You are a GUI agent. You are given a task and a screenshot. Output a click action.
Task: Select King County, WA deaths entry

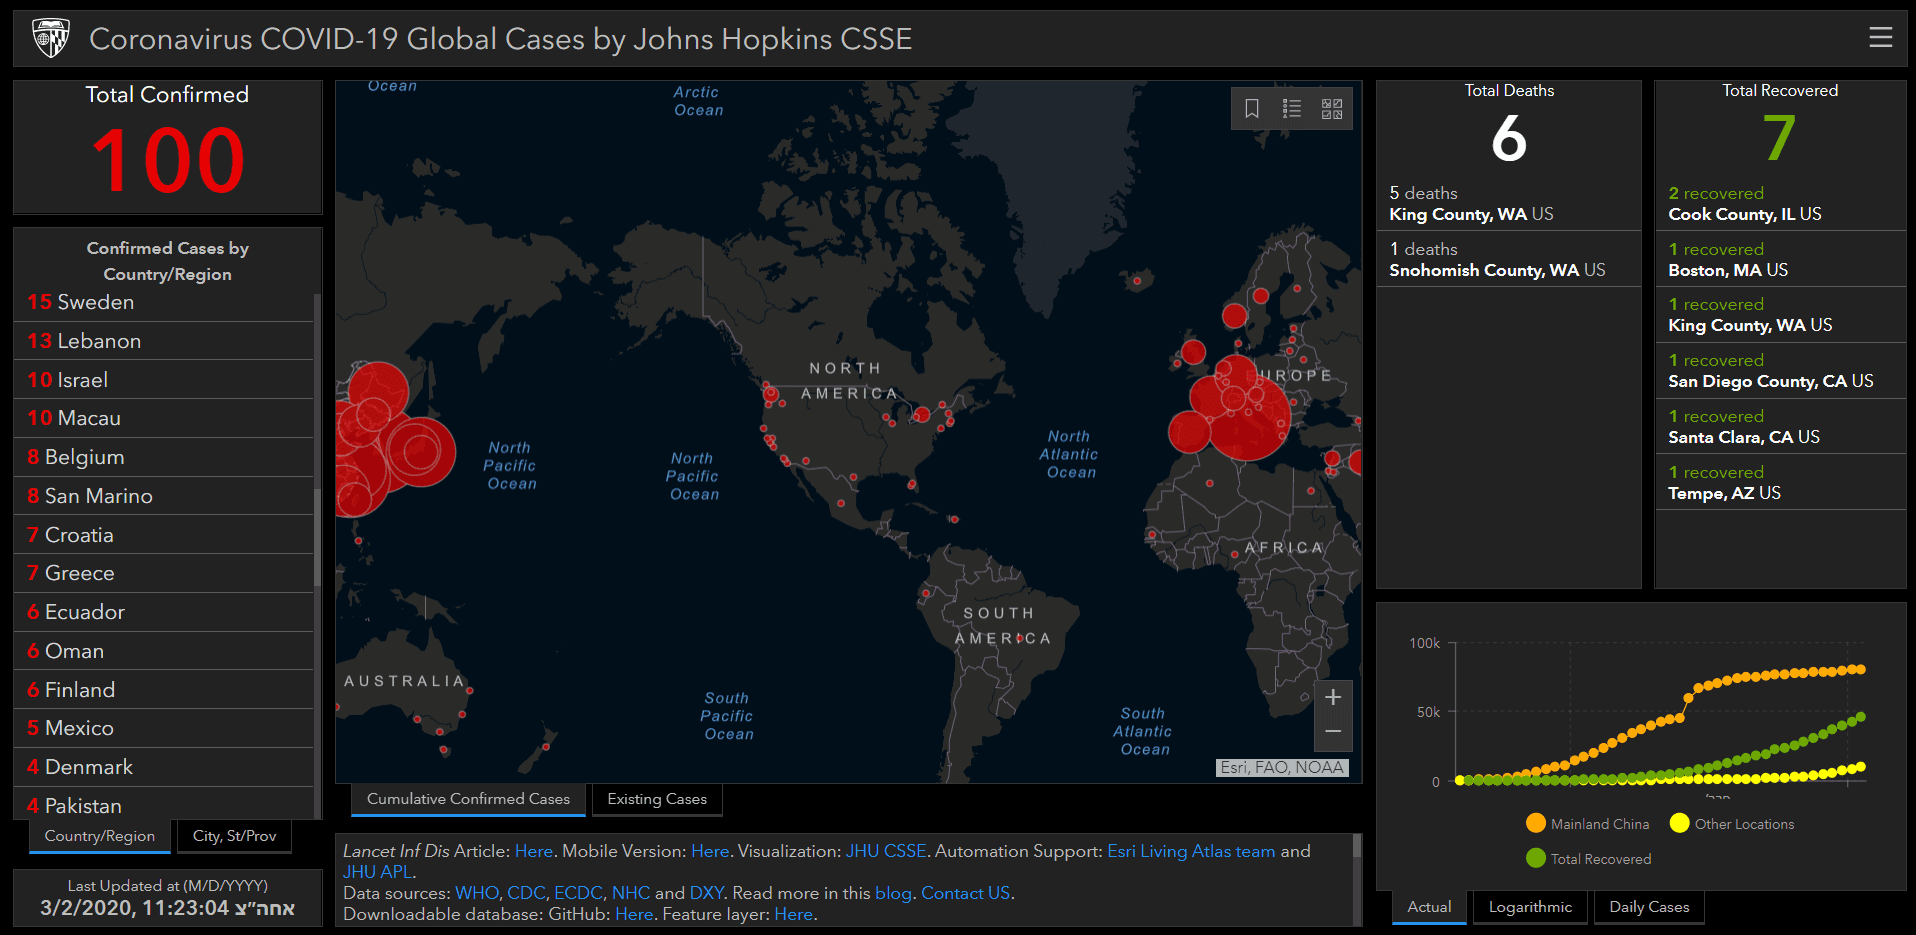pos(1509,203)
